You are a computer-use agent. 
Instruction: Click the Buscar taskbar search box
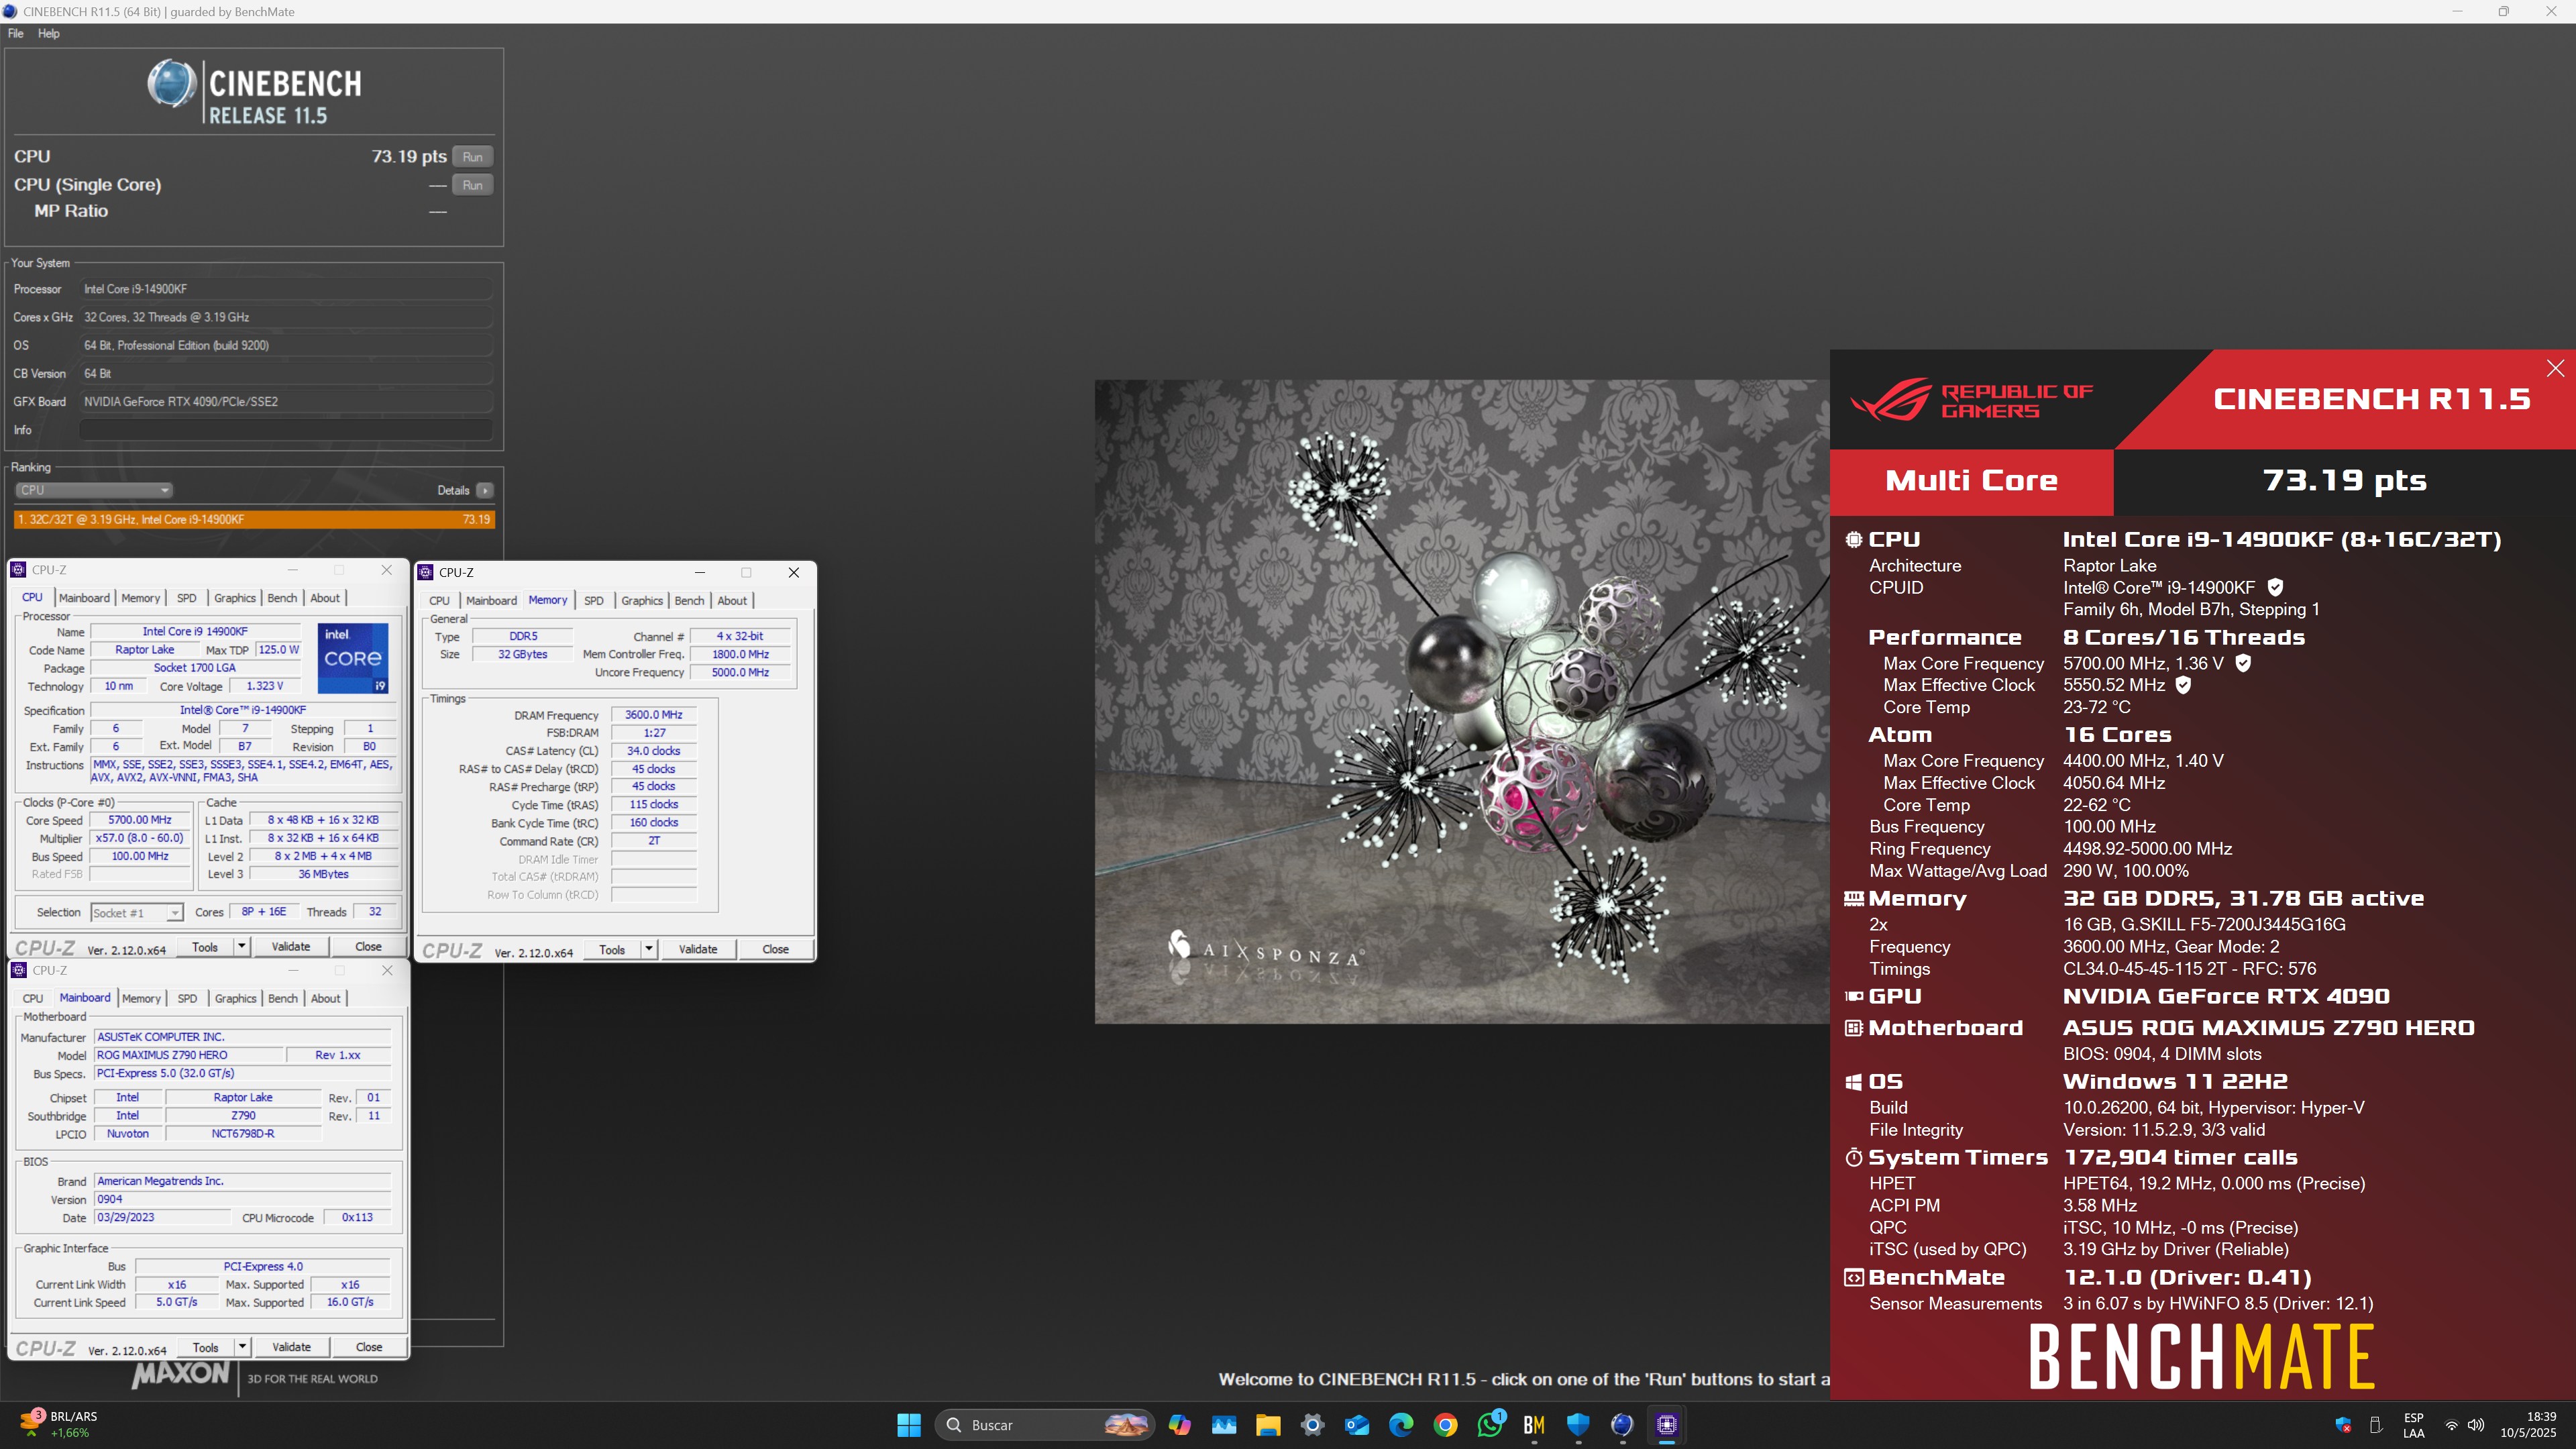[x=1045, y=1425]
